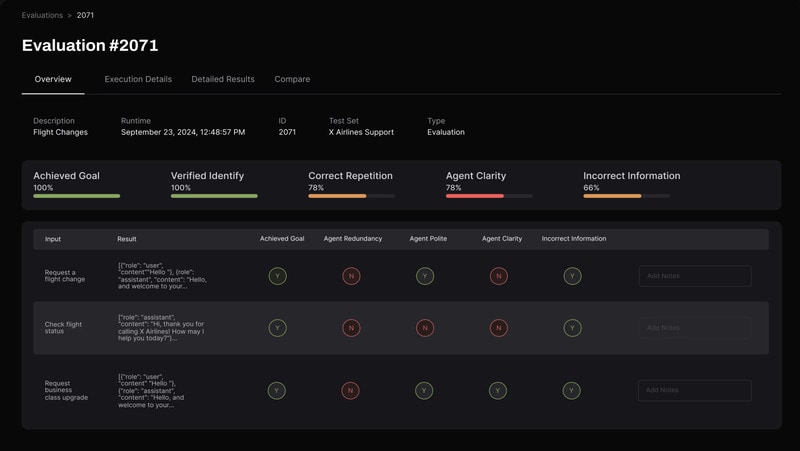Switch to the Execution Details tab
The image size is (800, 451).
[x=138, y=79]
